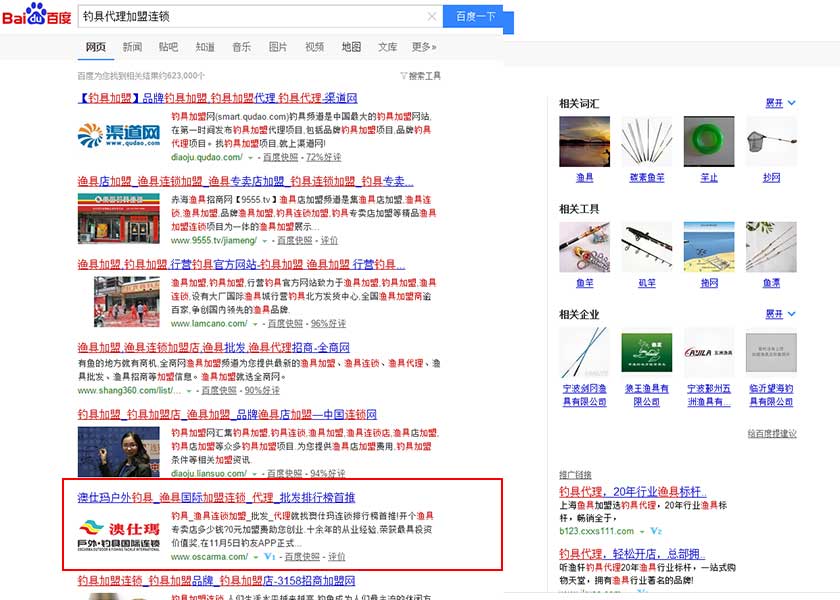Select the 网页 tab
Image resolution: width=840 pixels, height=600 pixels.
coord(96,47)
